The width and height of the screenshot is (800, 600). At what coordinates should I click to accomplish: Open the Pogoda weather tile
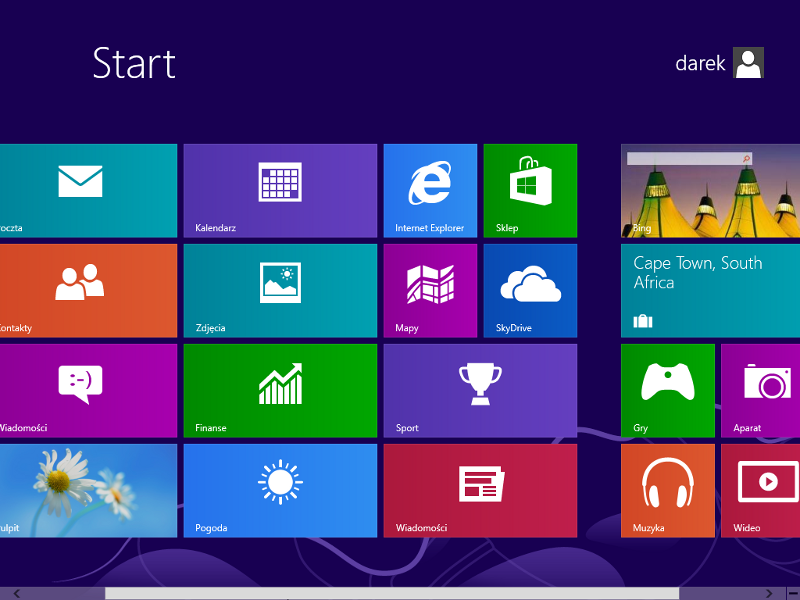coord(280,490)
